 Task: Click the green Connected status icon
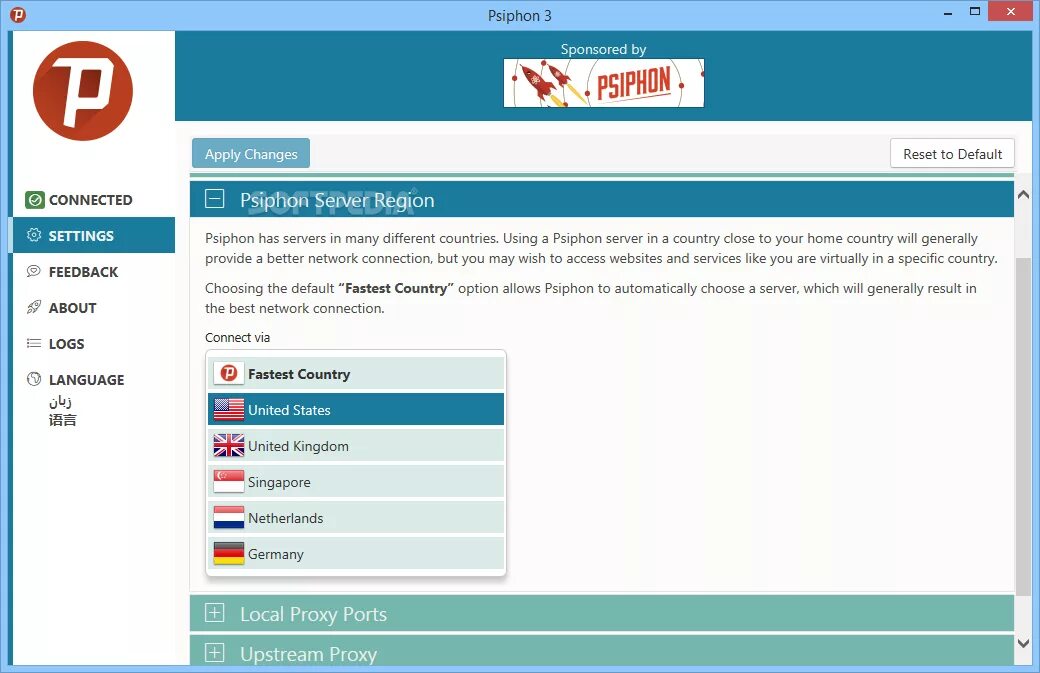pos(34,200)
